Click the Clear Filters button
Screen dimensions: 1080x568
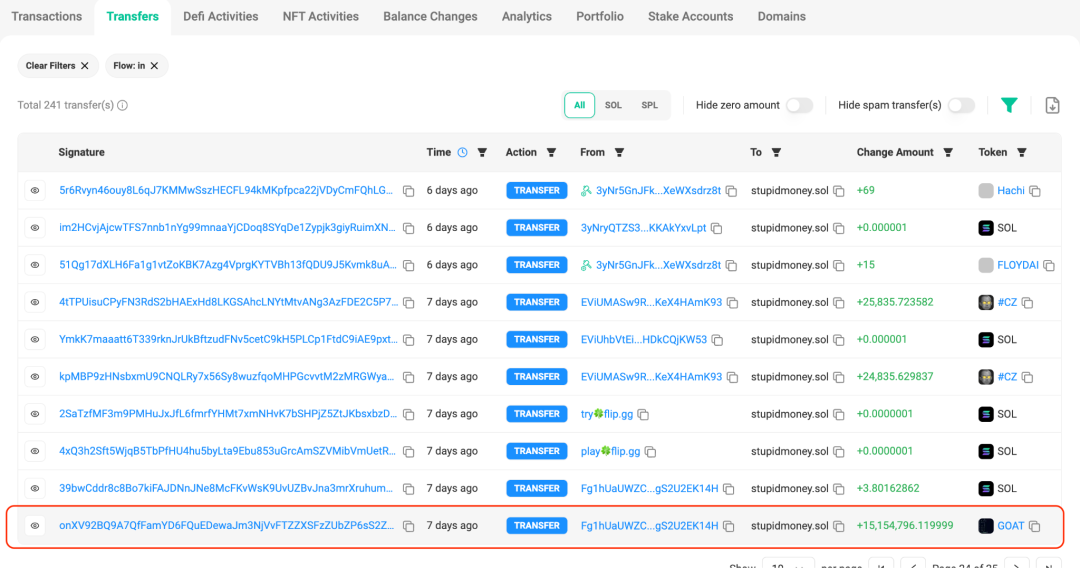(x=58, y=66)
